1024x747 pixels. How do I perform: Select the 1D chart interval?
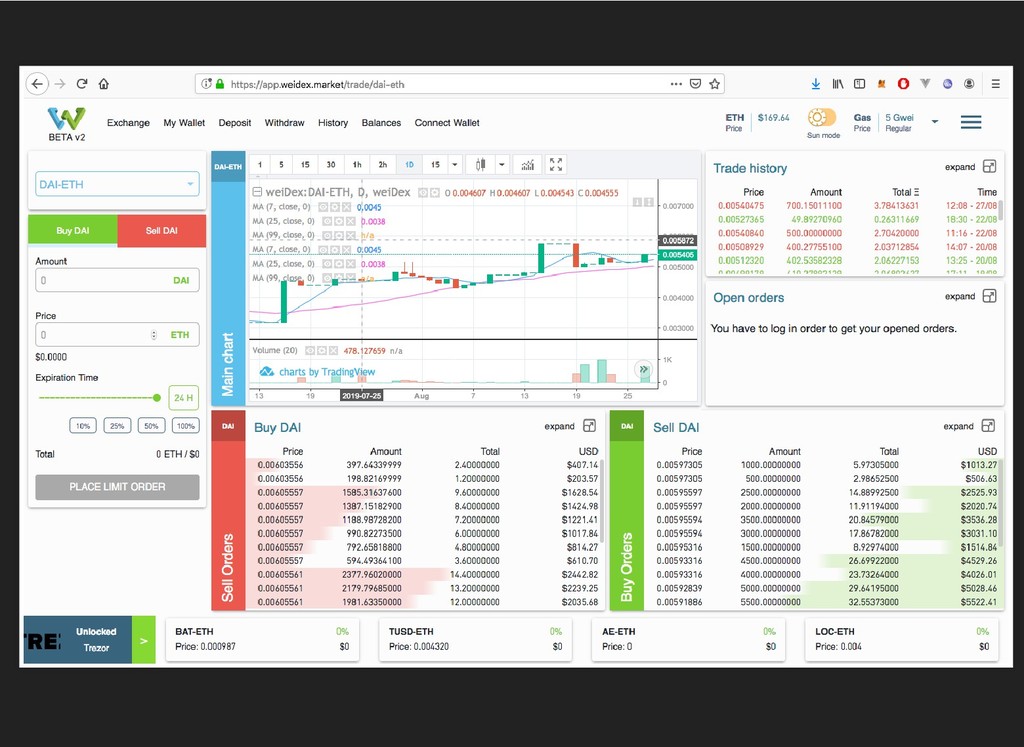409,165
